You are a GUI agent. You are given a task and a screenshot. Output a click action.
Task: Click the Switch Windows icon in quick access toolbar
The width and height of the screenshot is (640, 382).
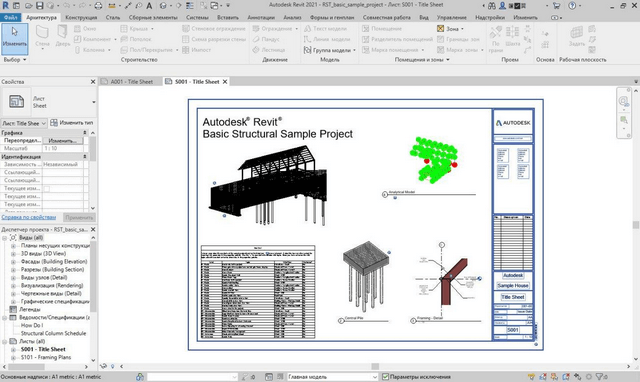pyautogui.click(x=215, y=6)
